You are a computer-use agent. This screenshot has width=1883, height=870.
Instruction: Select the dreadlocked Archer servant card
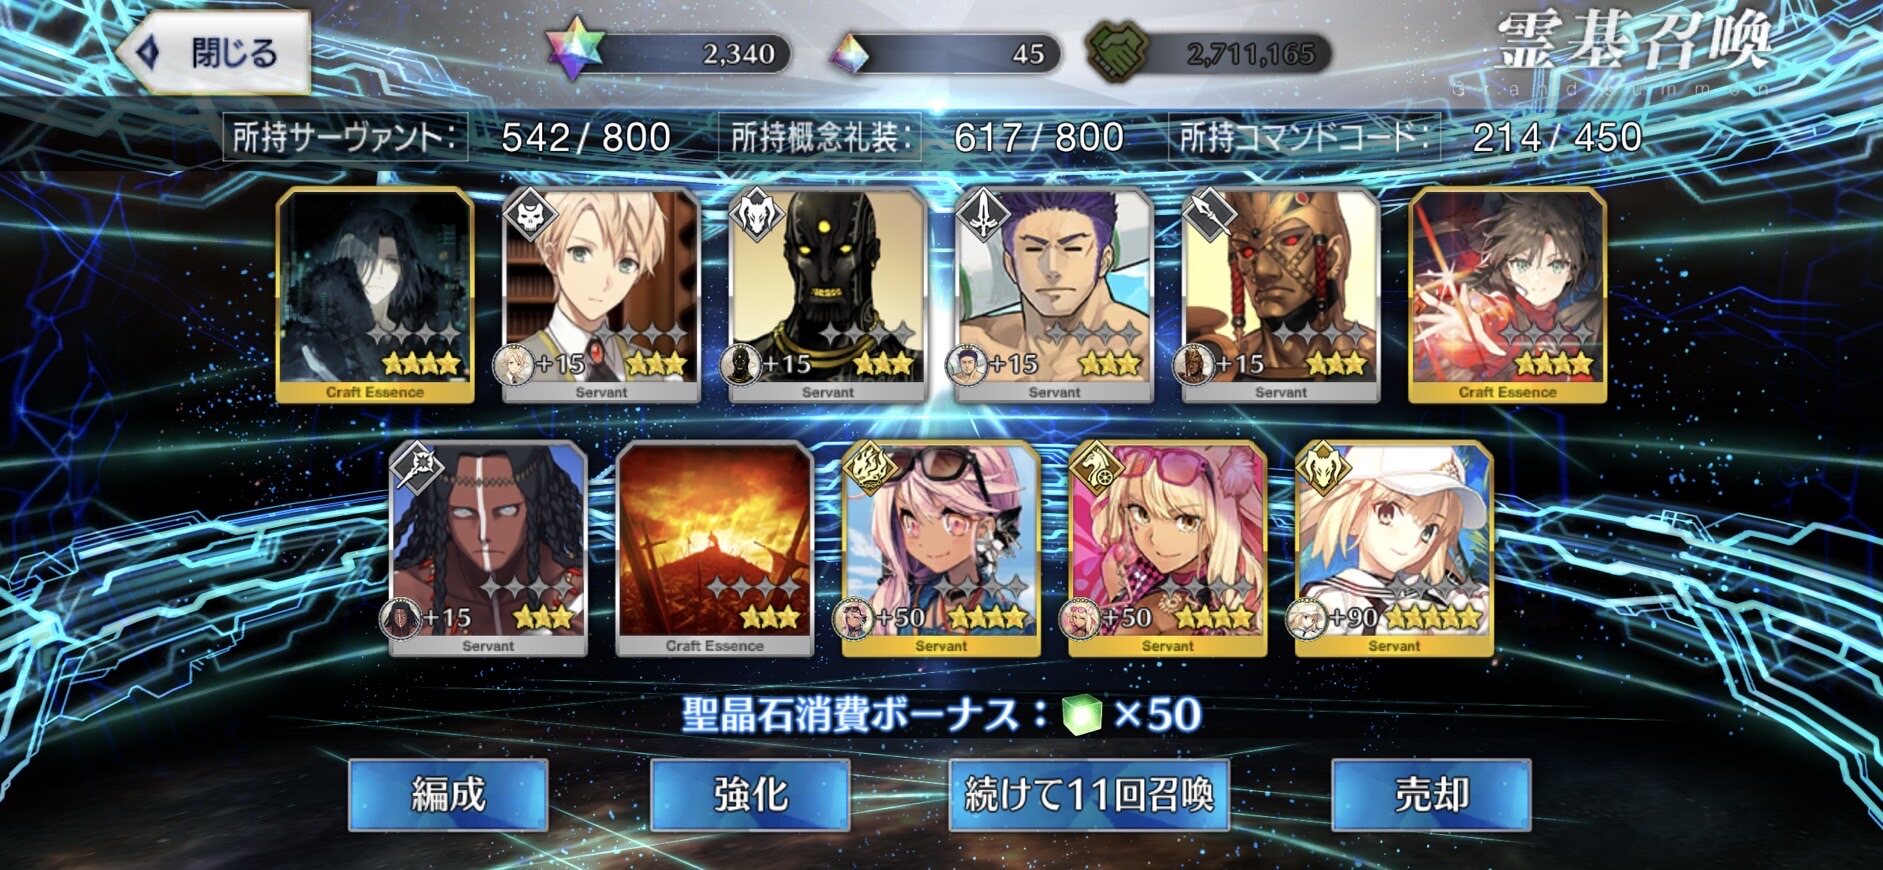pyautogui.click(x=488, y=549)
